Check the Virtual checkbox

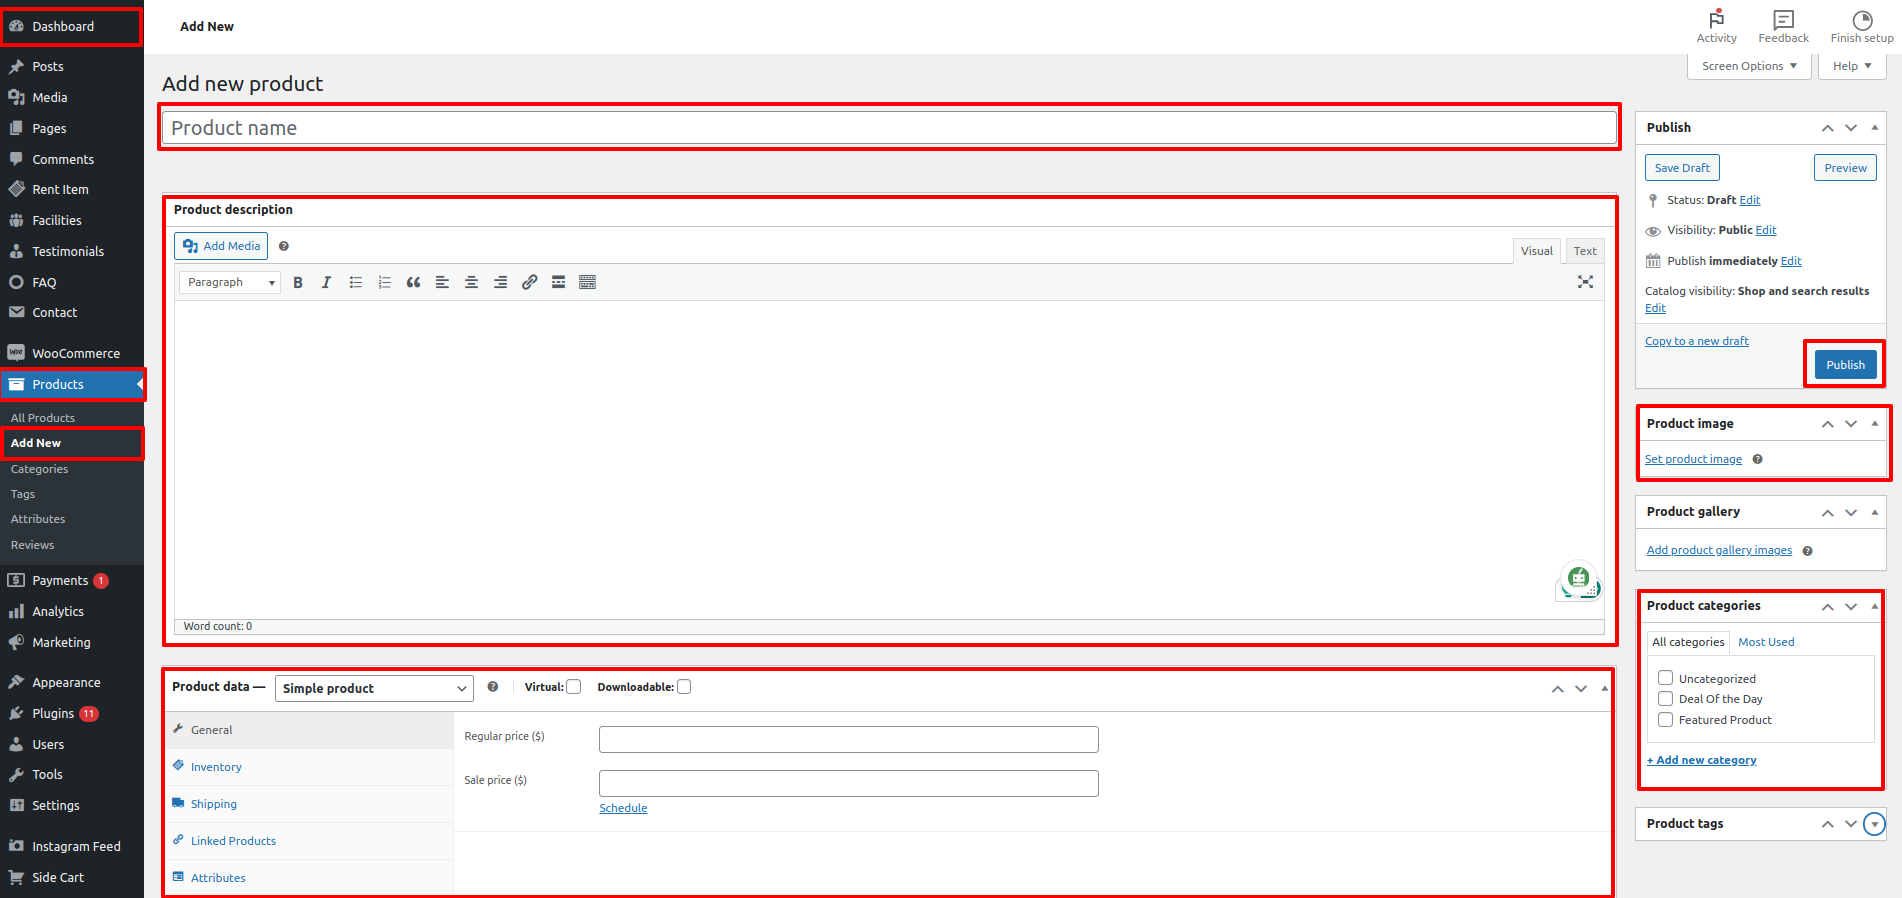(x=574, y=687)
